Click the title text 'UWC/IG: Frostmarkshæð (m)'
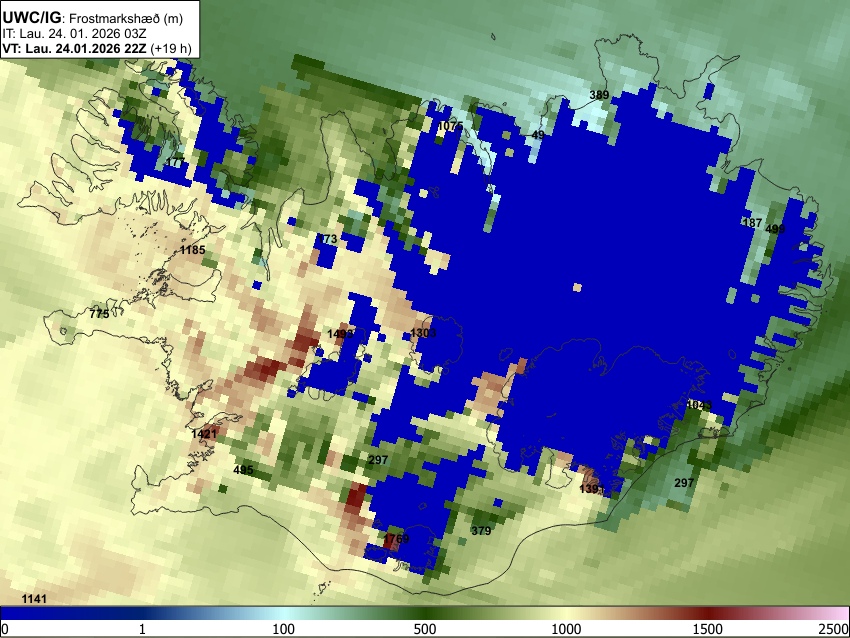Viewport: 850px width, 638px height. click(93, 18)
